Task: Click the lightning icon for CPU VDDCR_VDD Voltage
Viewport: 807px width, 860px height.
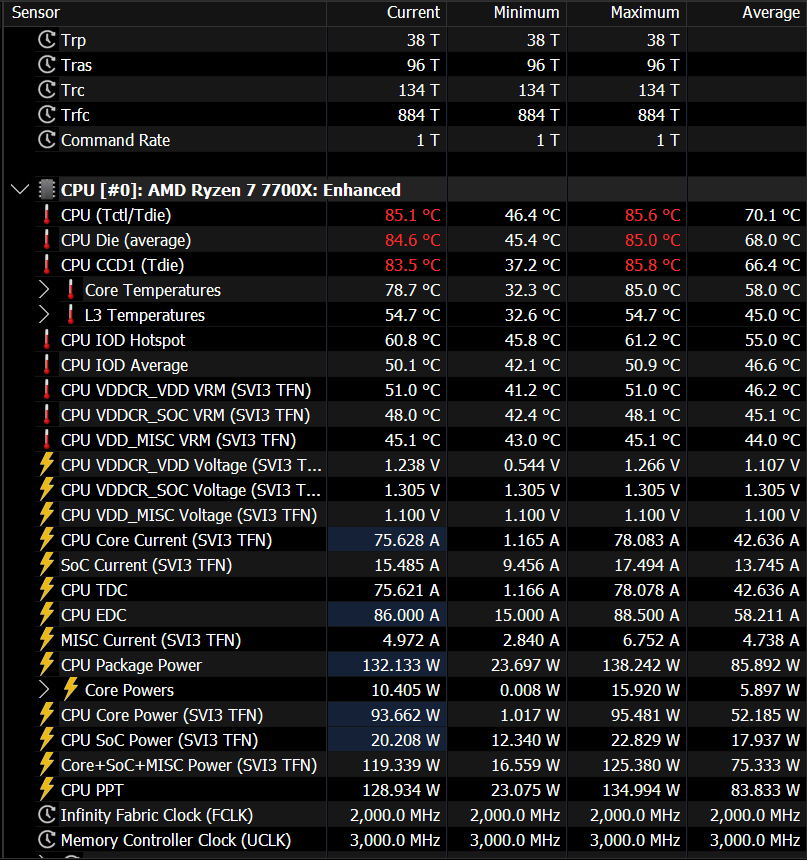Action: tap(47, 465)
